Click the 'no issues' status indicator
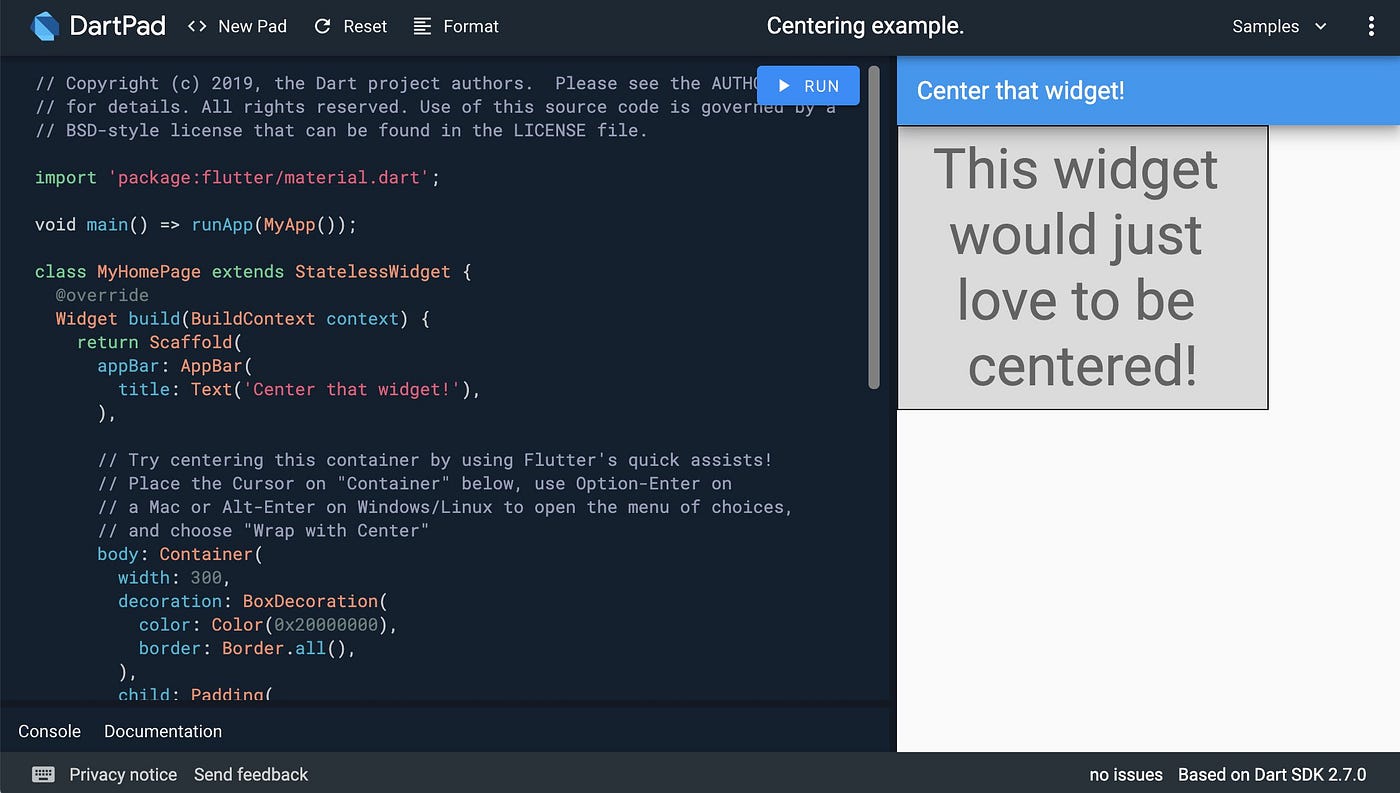This screenshot has width=1400, height=793. point(1126,774)
